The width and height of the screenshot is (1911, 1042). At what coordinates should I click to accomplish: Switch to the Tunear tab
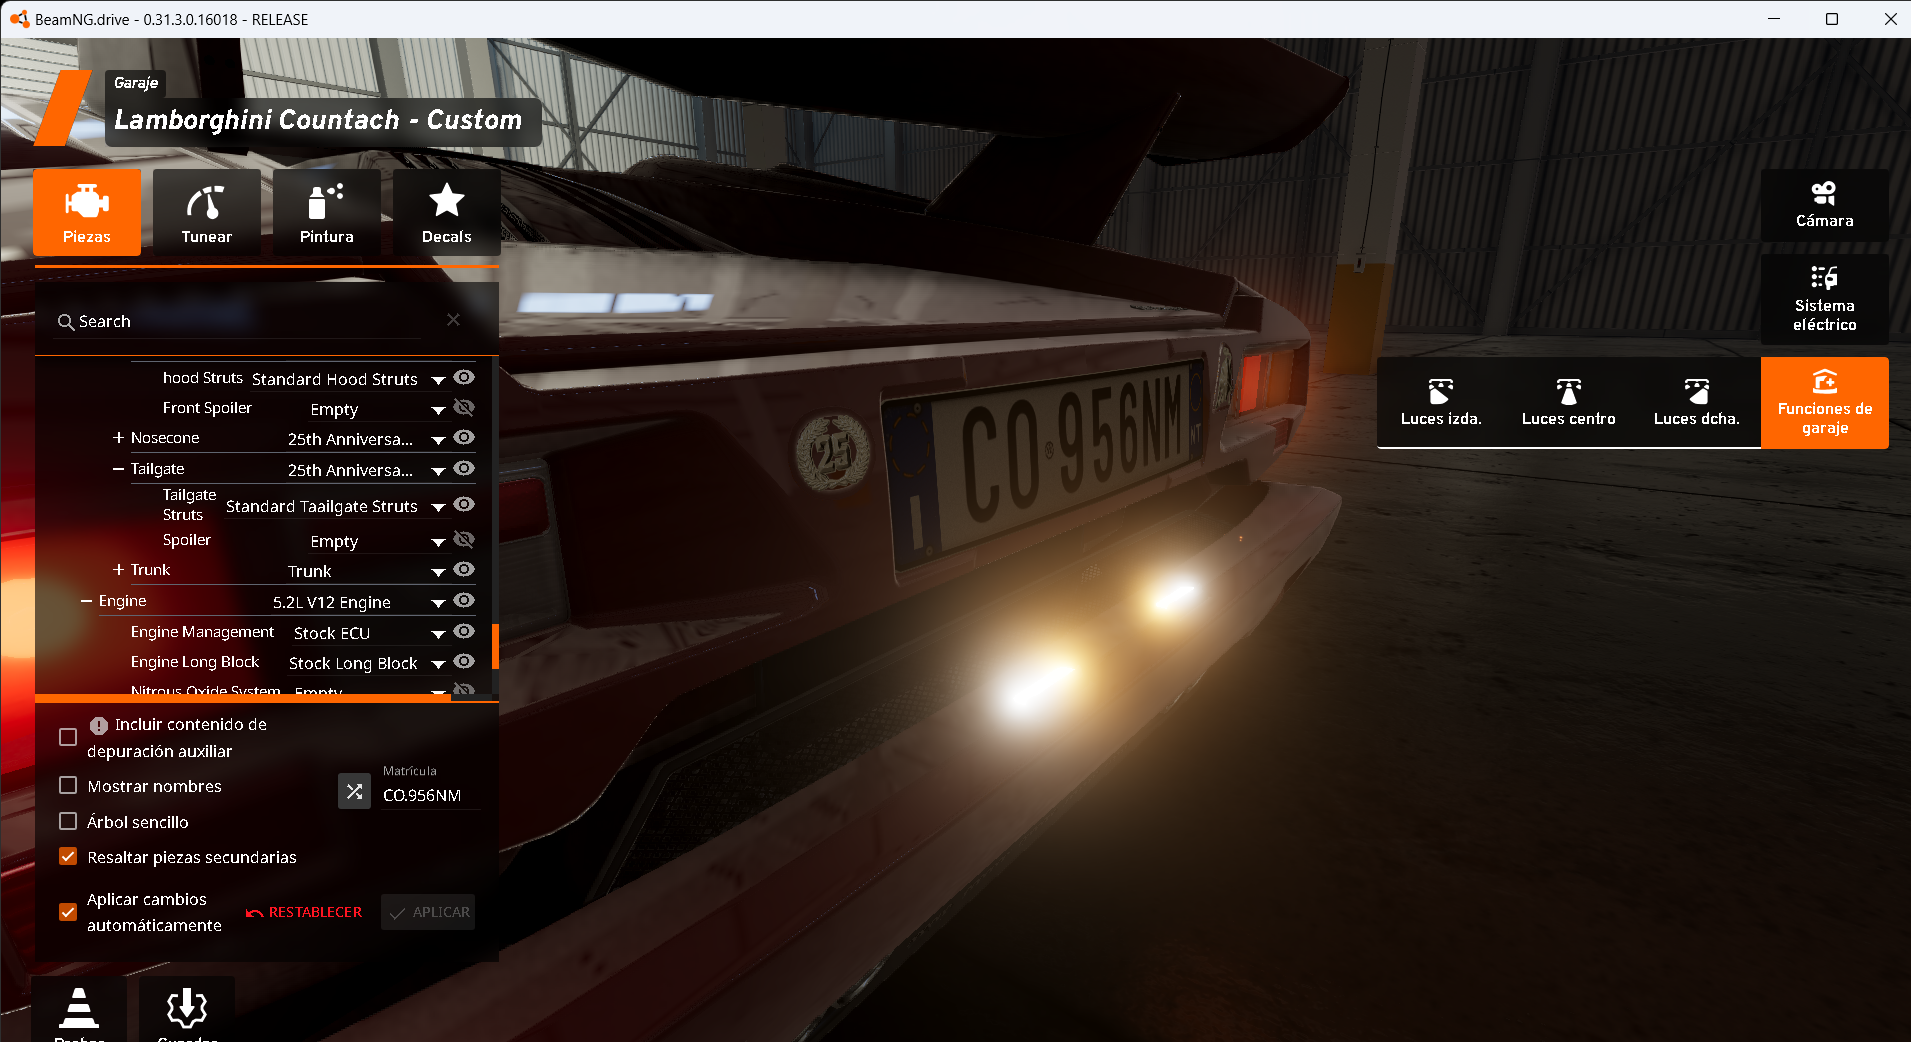[x=207, y=212]
